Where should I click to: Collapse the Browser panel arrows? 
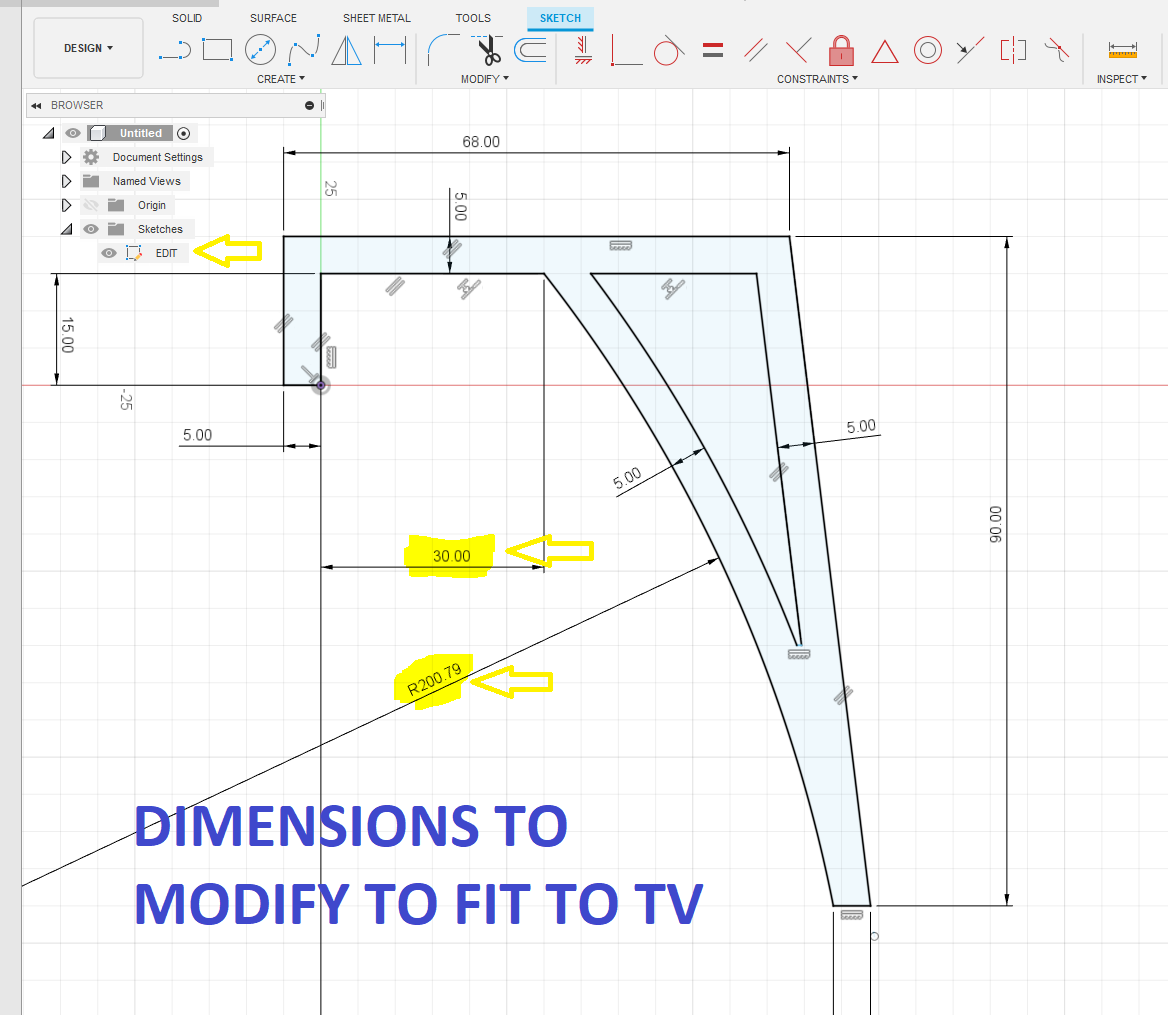(x=36, y=106)
